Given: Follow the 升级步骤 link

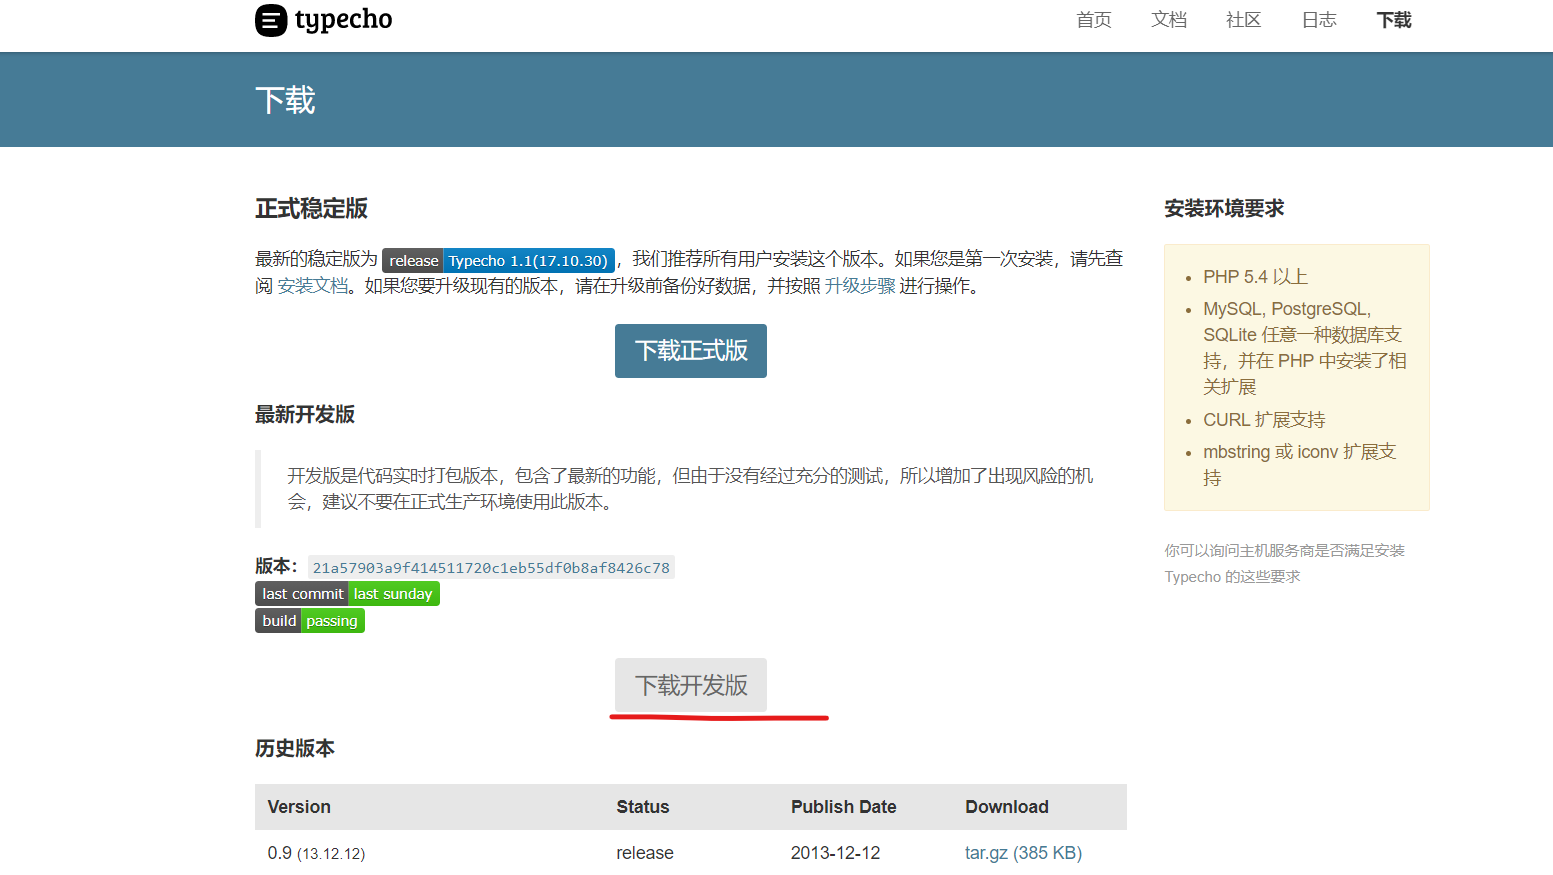Looking at the screenshot, I should click(x=859, y=286).
